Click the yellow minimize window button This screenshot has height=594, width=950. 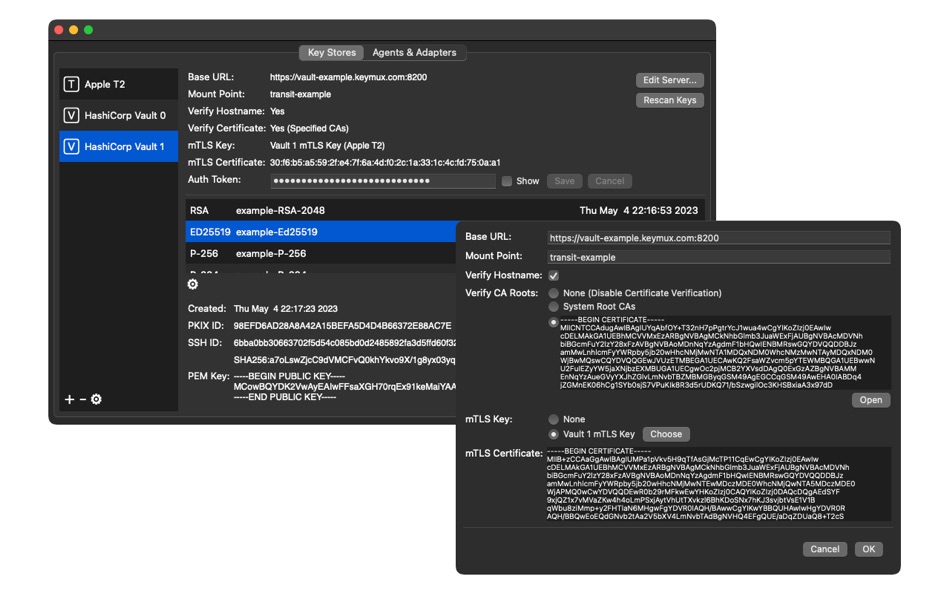73,30
